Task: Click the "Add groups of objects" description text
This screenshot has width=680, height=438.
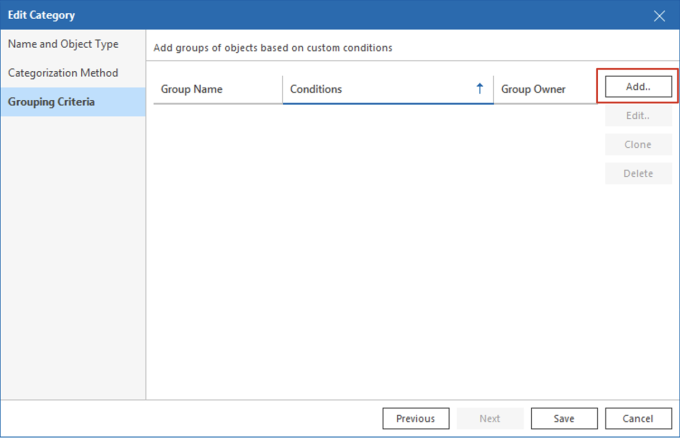Action: click(x=272, y=47)
